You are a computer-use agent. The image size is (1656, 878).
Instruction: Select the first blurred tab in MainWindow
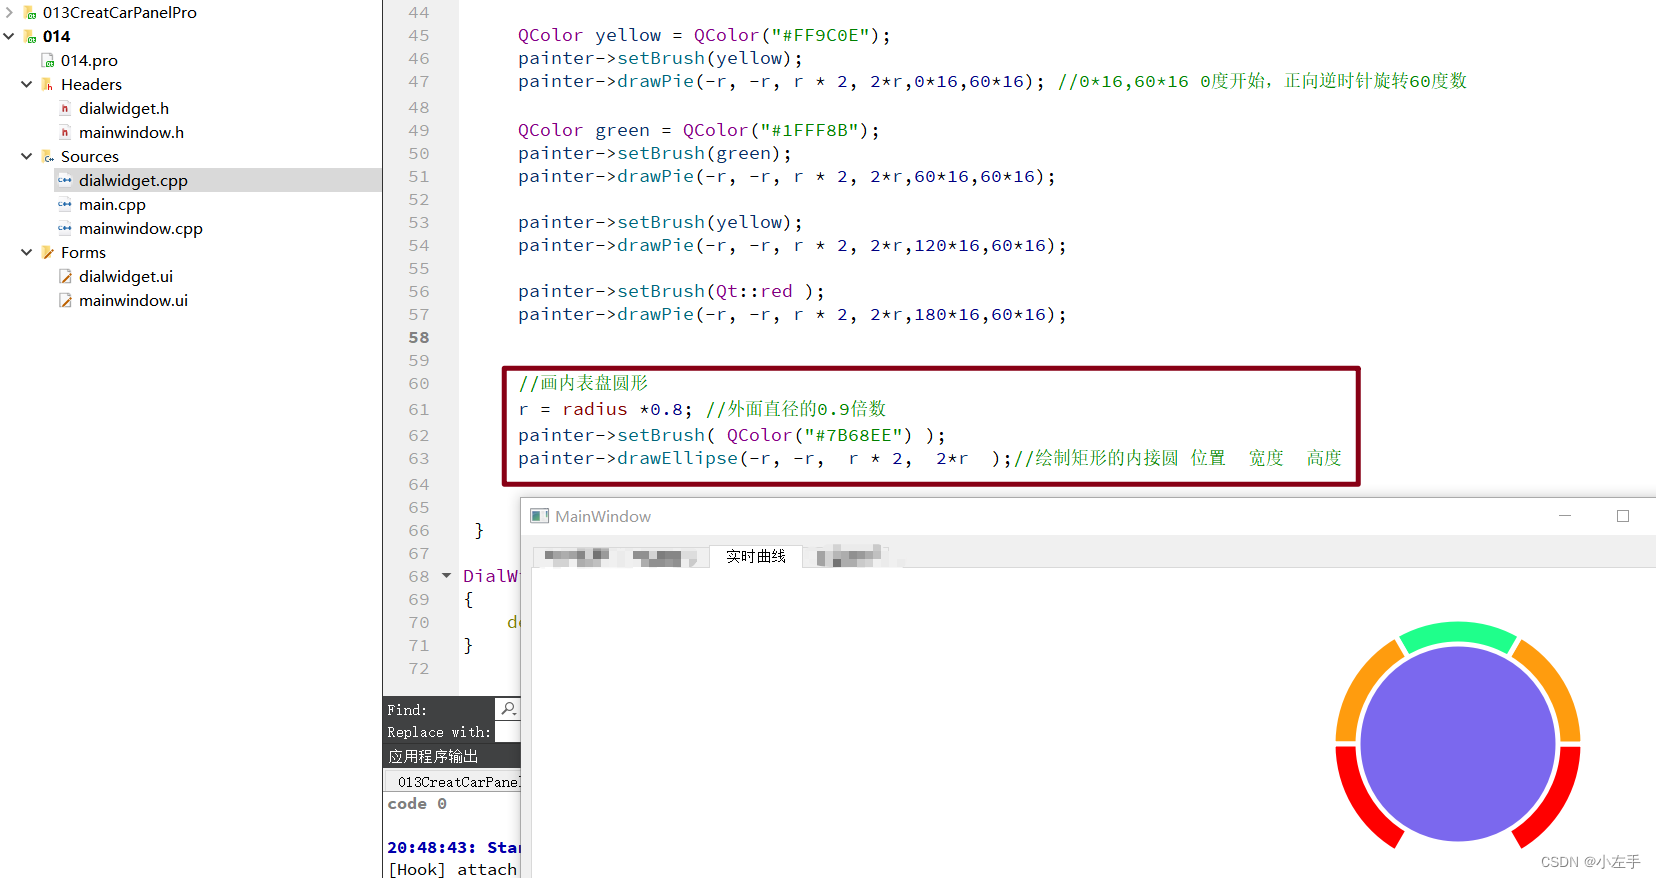coord(577,557)
